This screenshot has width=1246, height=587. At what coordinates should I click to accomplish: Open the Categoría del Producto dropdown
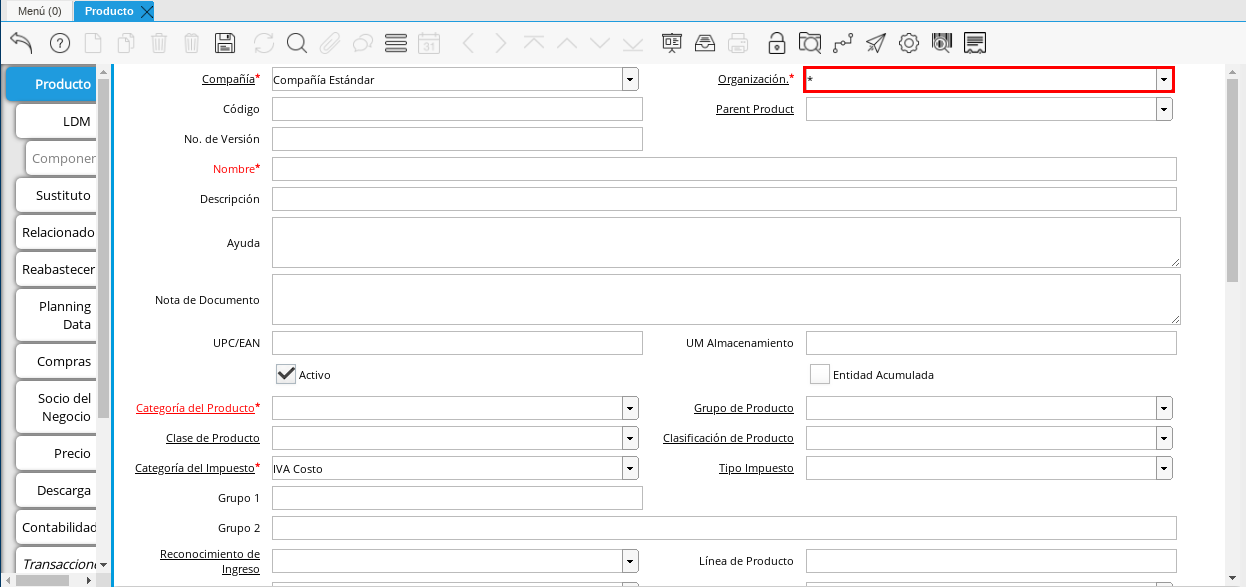[x=630, y=408]
